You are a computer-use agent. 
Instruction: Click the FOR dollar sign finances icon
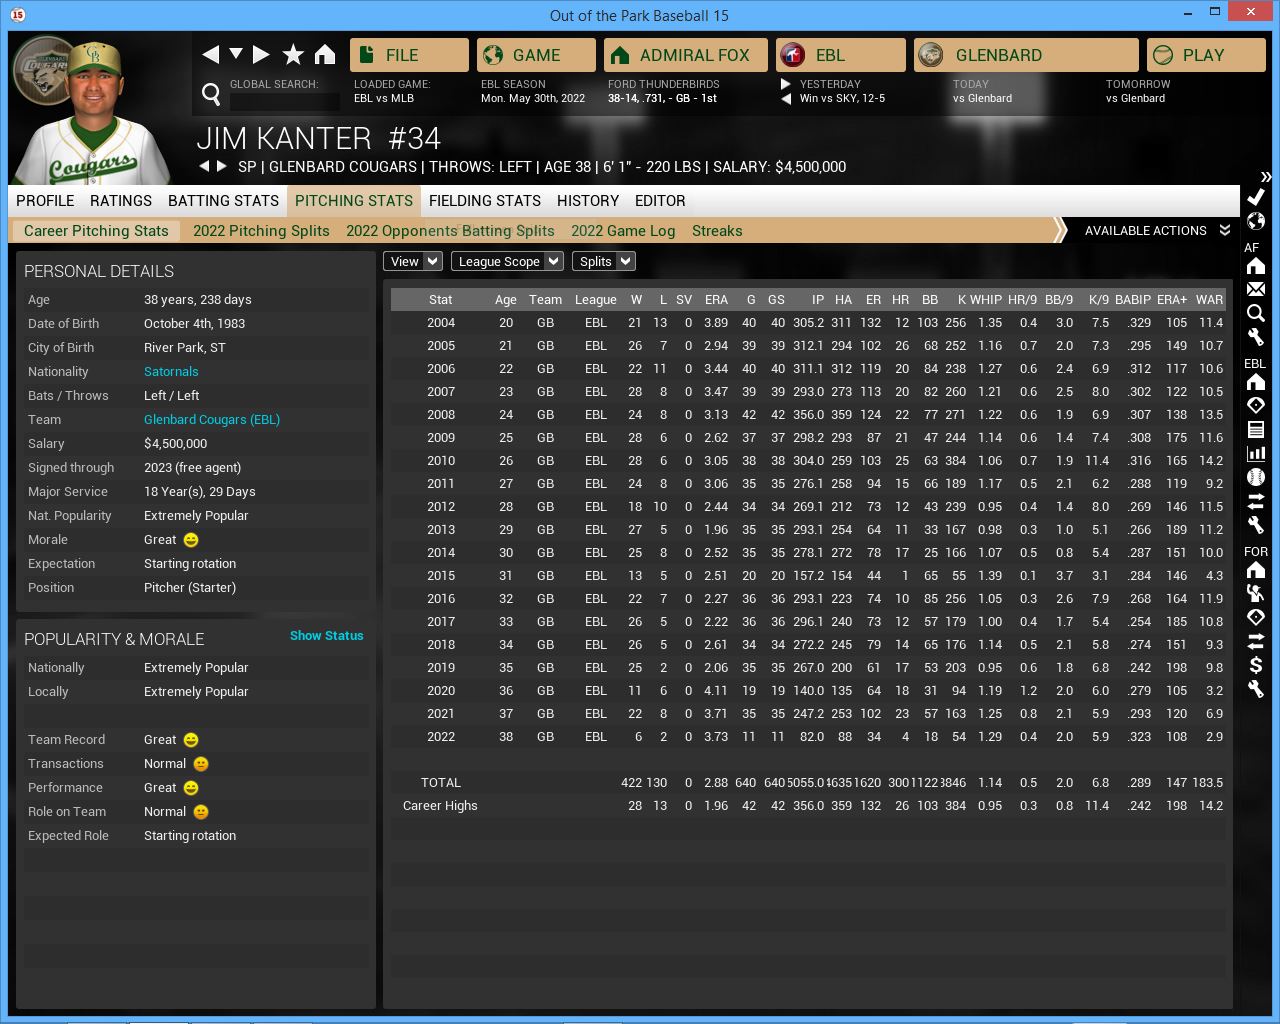coord(1256,665)
